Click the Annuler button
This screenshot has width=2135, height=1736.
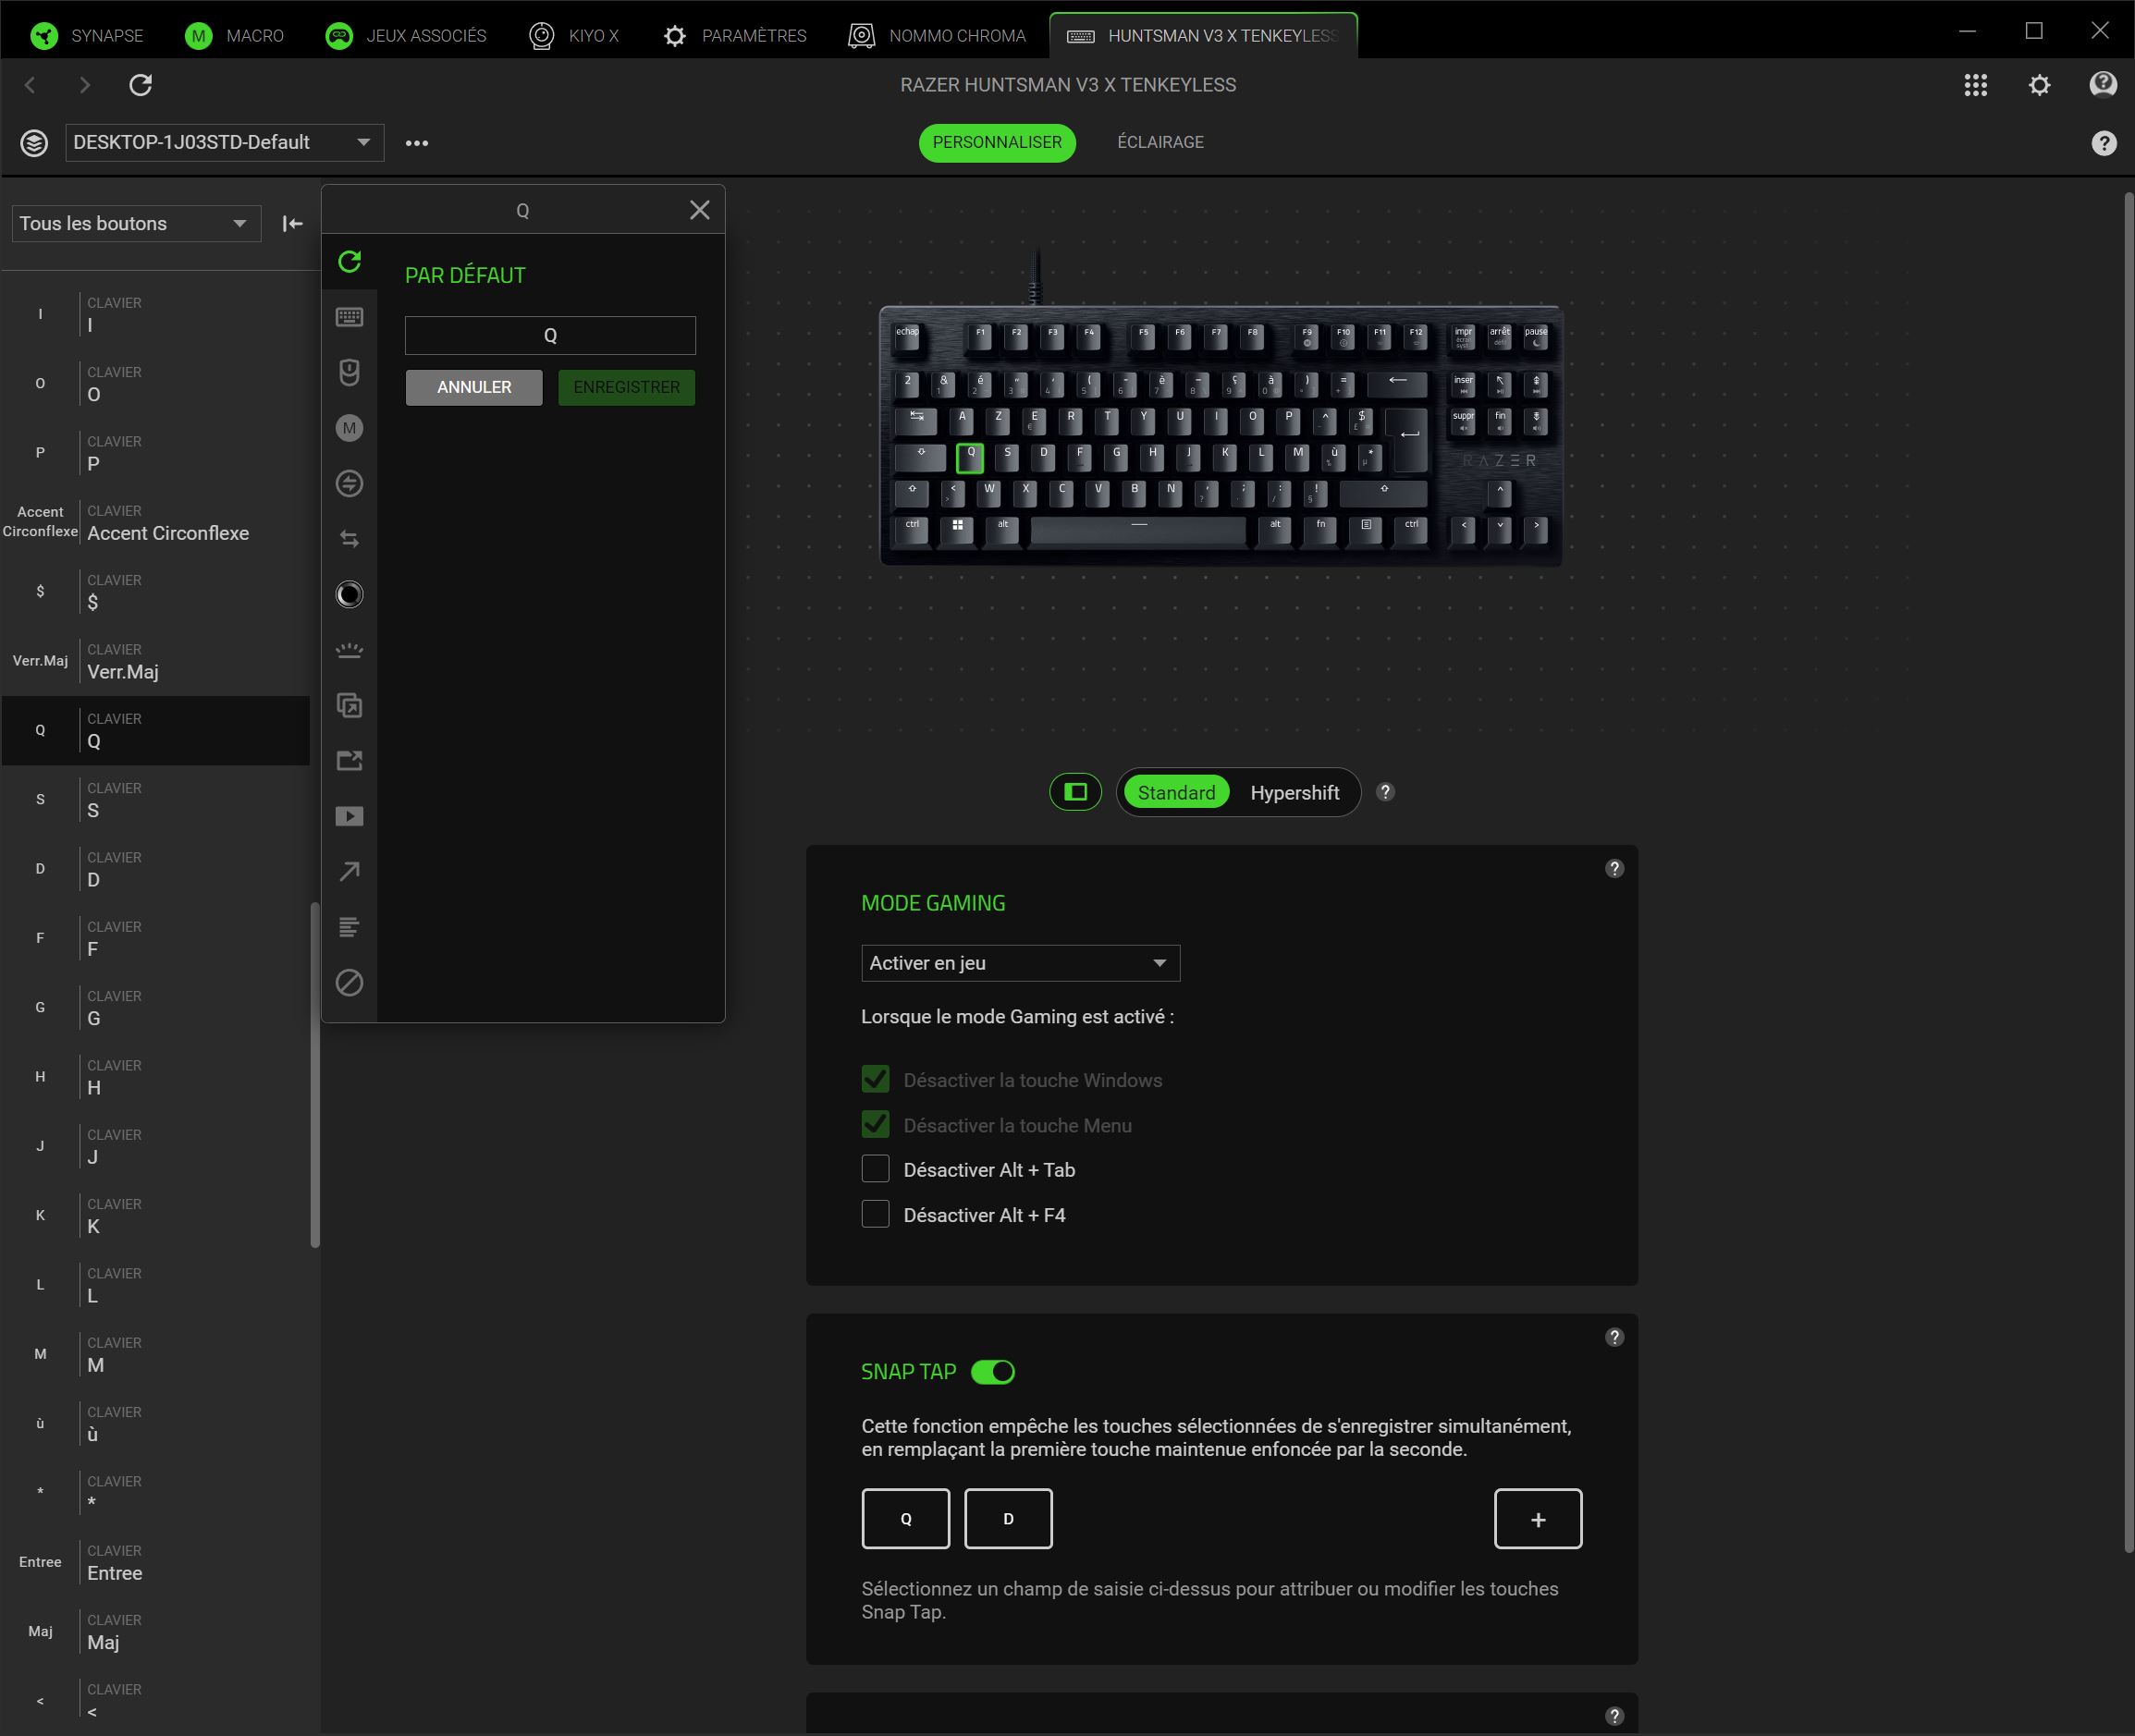474,387
